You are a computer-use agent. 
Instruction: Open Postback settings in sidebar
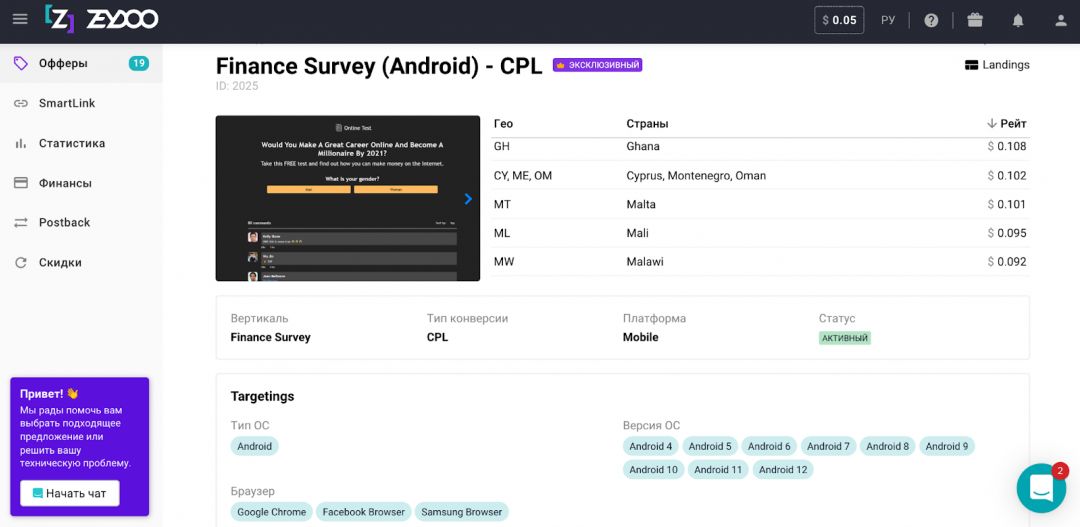tap(64, 222)
